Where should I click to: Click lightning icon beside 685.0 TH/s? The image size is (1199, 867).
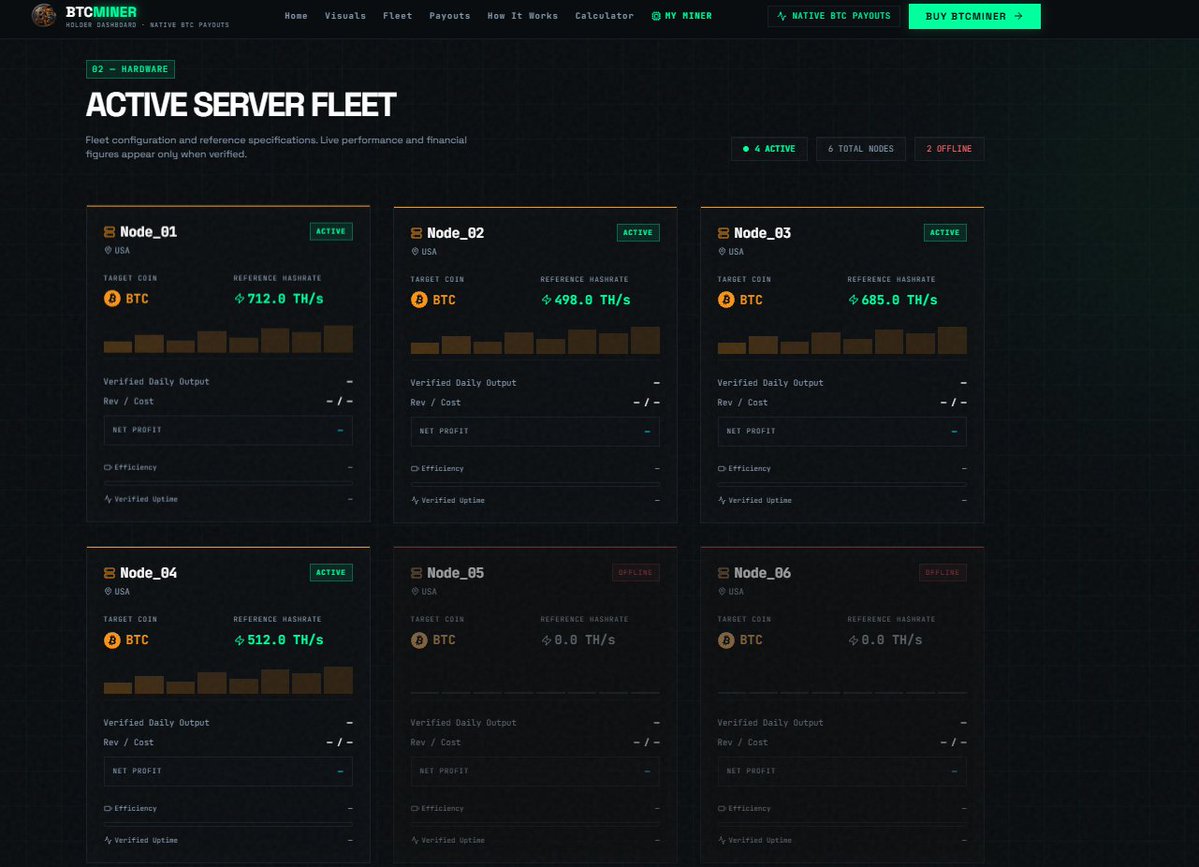(853, 300)
